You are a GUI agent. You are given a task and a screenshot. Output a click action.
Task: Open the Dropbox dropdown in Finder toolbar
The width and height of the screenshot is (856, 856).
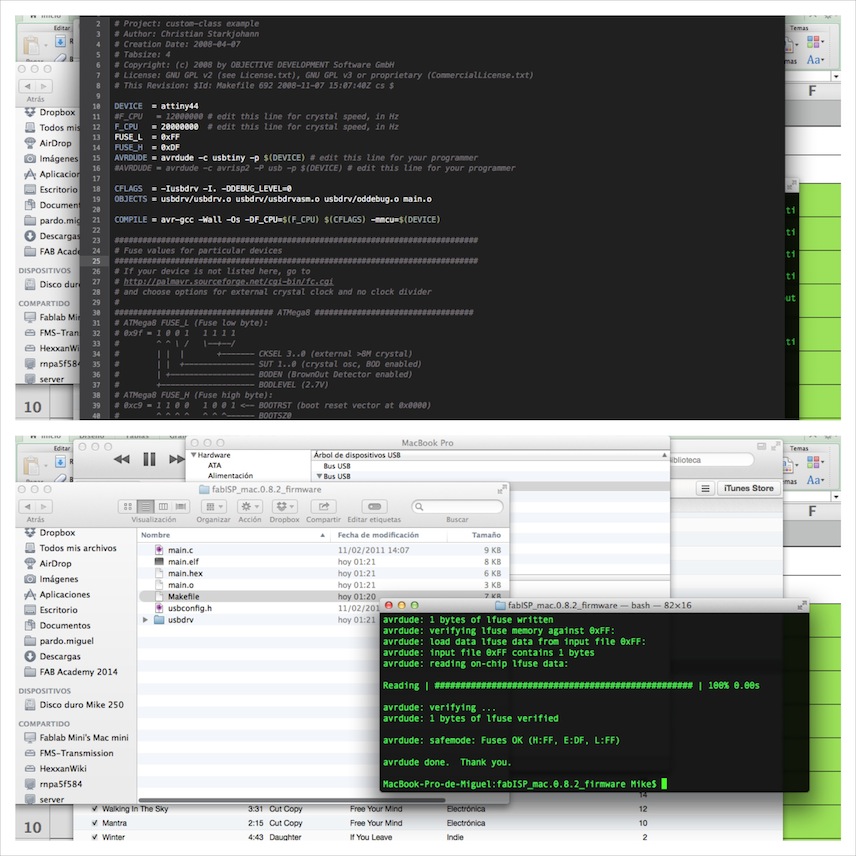tap(284, 507)
